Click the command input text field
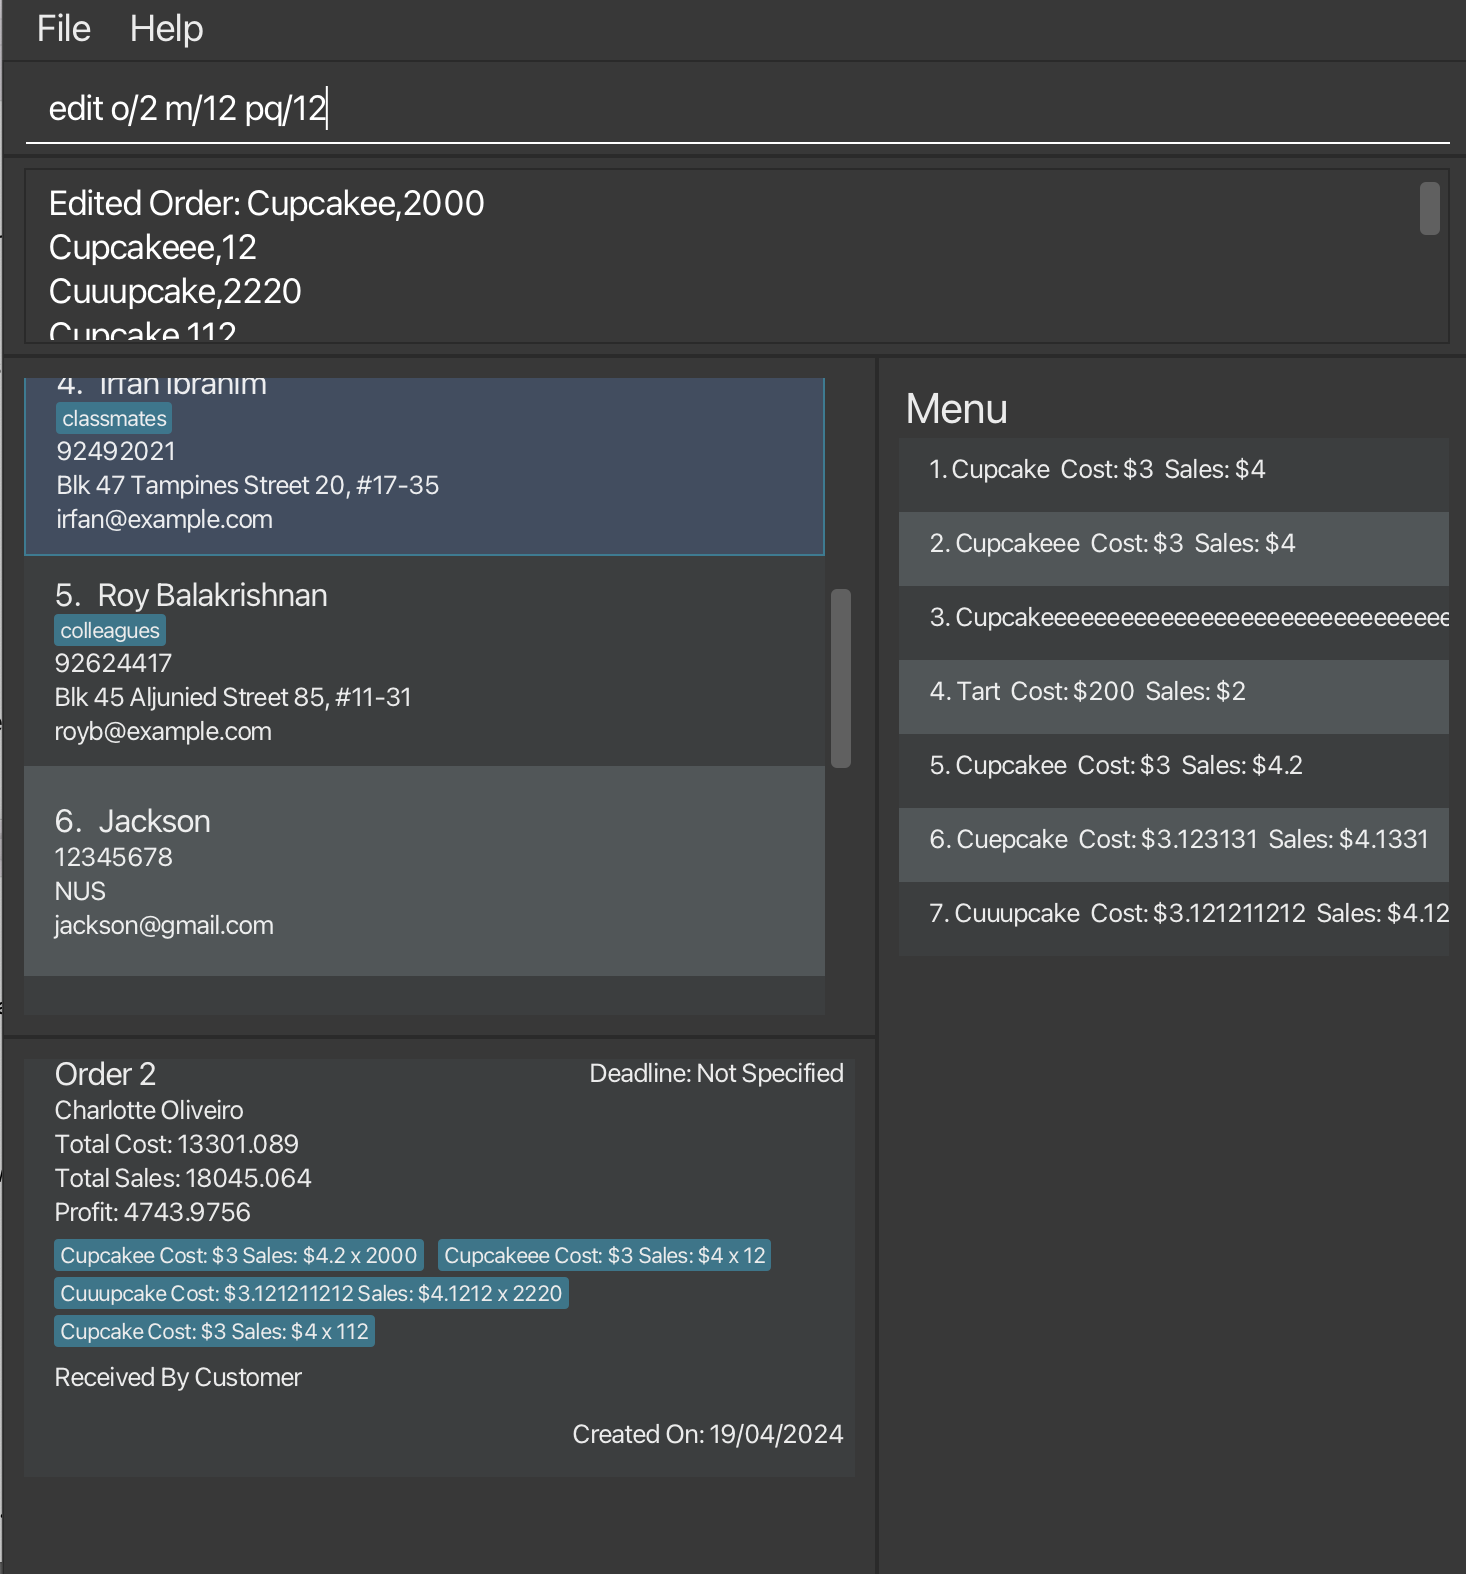The image size is (1466, 1574). pos(737,108)
